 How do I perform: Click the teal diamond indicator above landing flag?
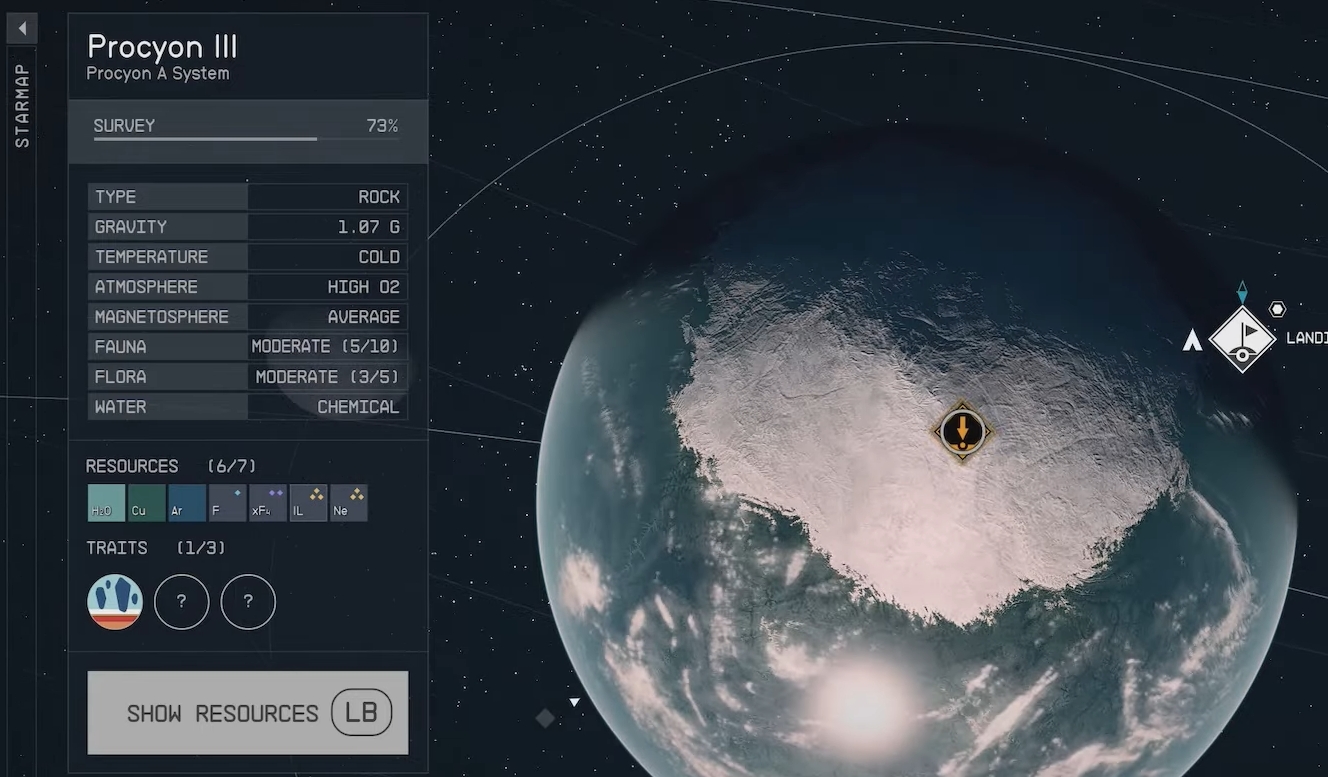1242,292
